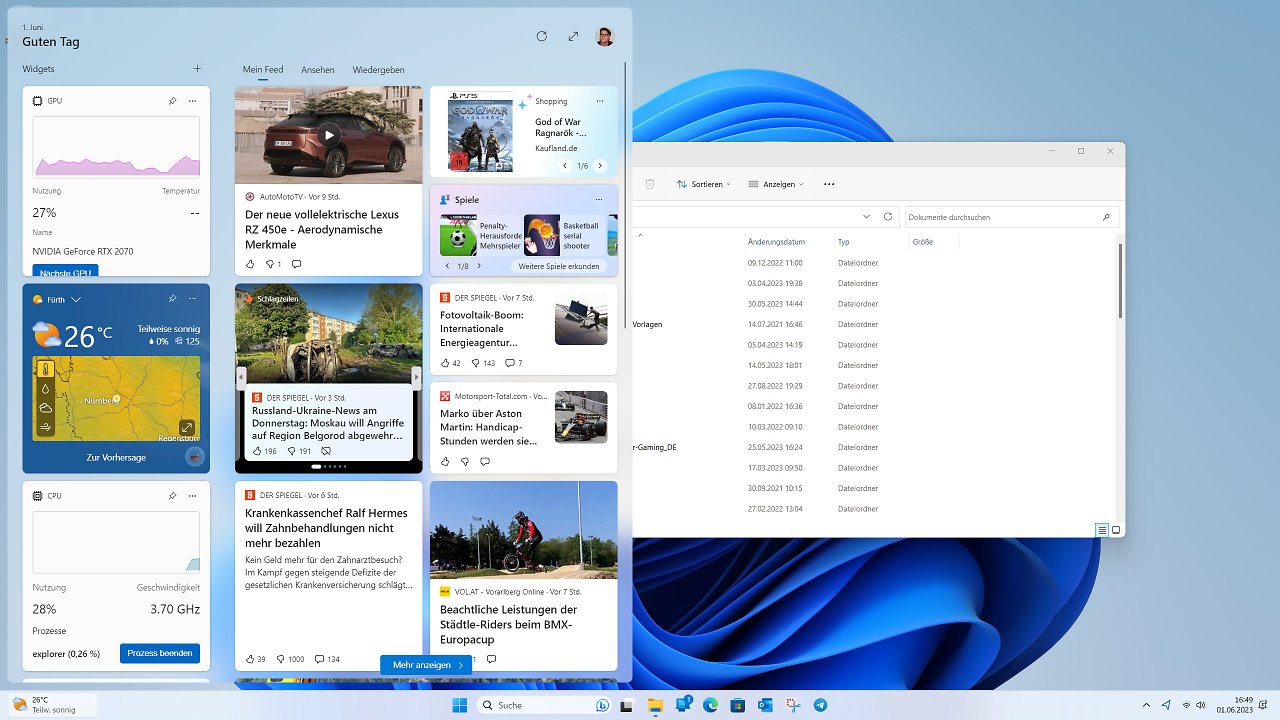Open comments on the Lexus article
The image size is (1280, 720).
[x=296, y=264]
